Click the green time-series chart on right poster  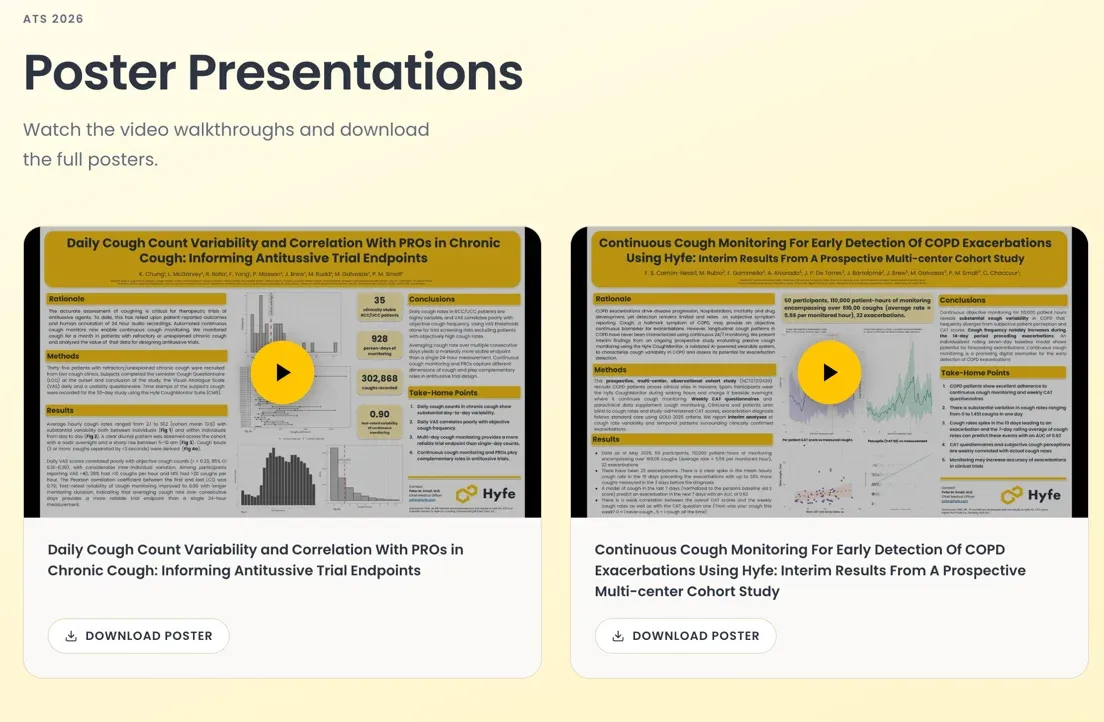[897, 384]
